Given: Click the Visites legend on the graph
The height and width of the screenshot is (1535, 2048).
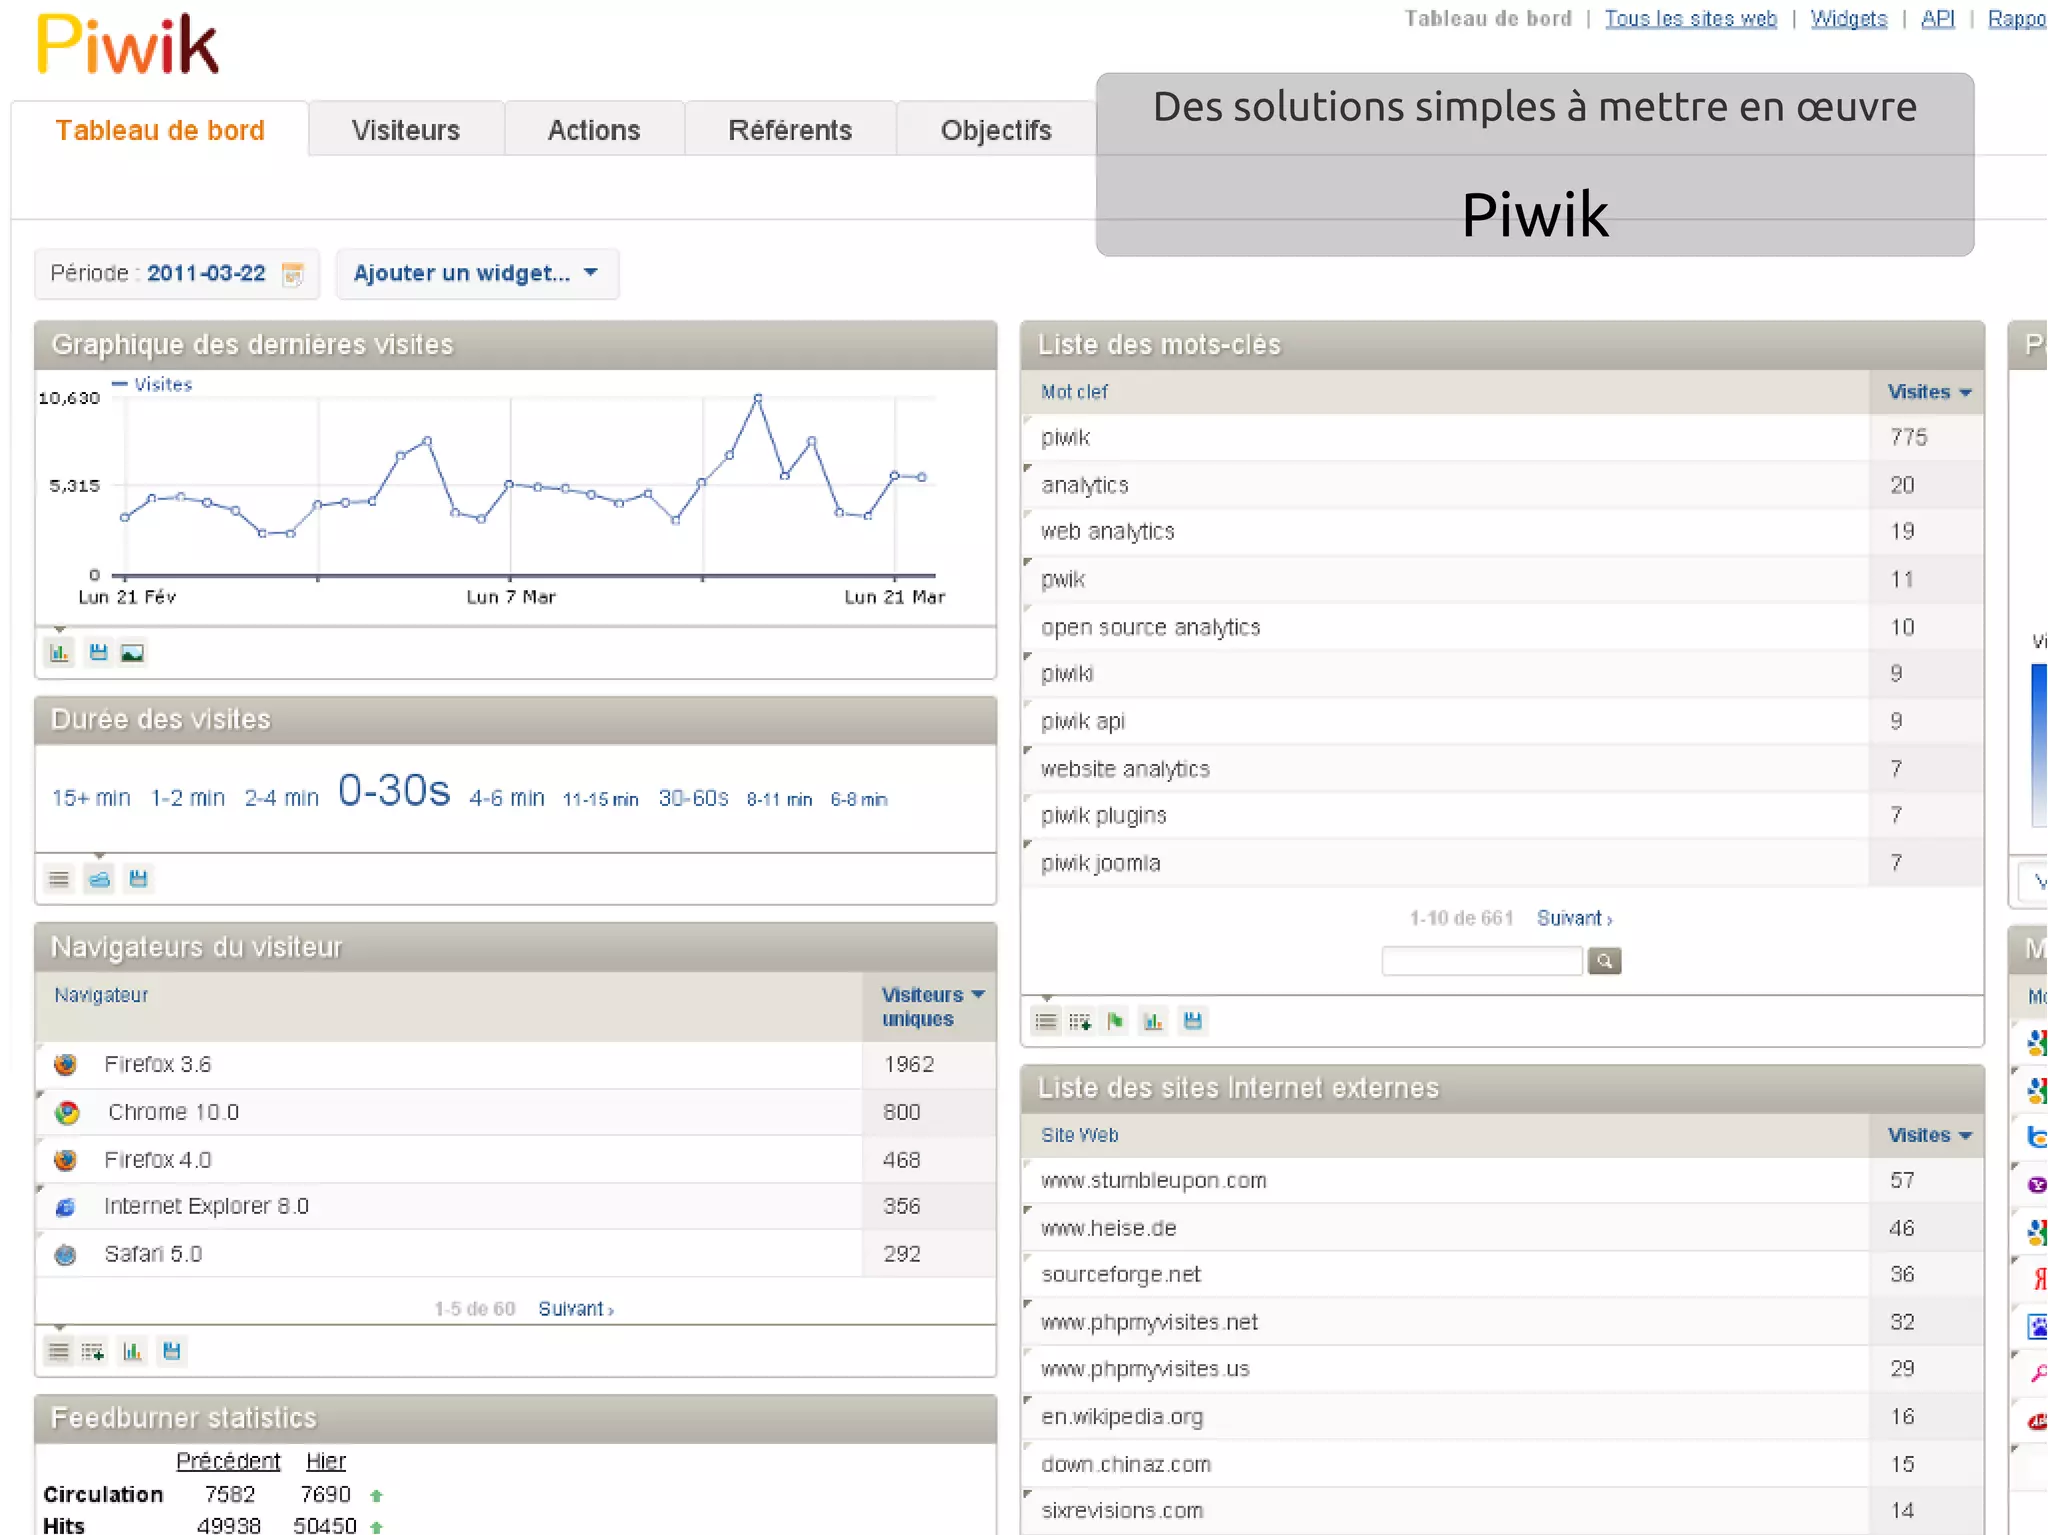Looking at the screenshot, I should coord(152,384).
